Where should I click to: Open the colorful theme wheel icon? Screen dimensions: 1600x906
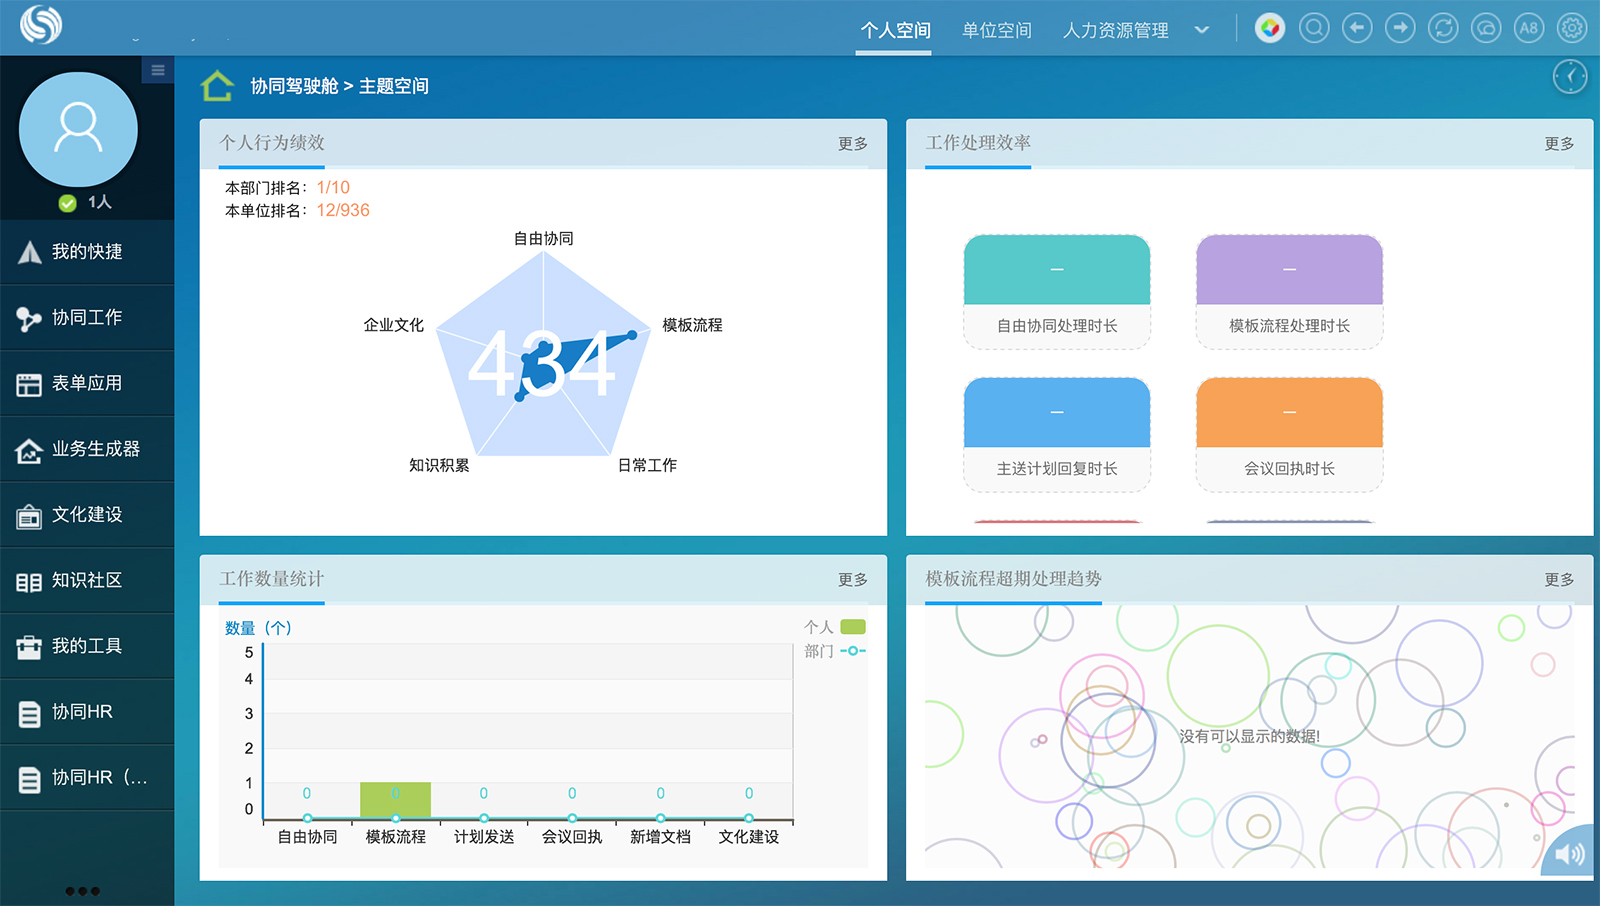pos(1270,28)
